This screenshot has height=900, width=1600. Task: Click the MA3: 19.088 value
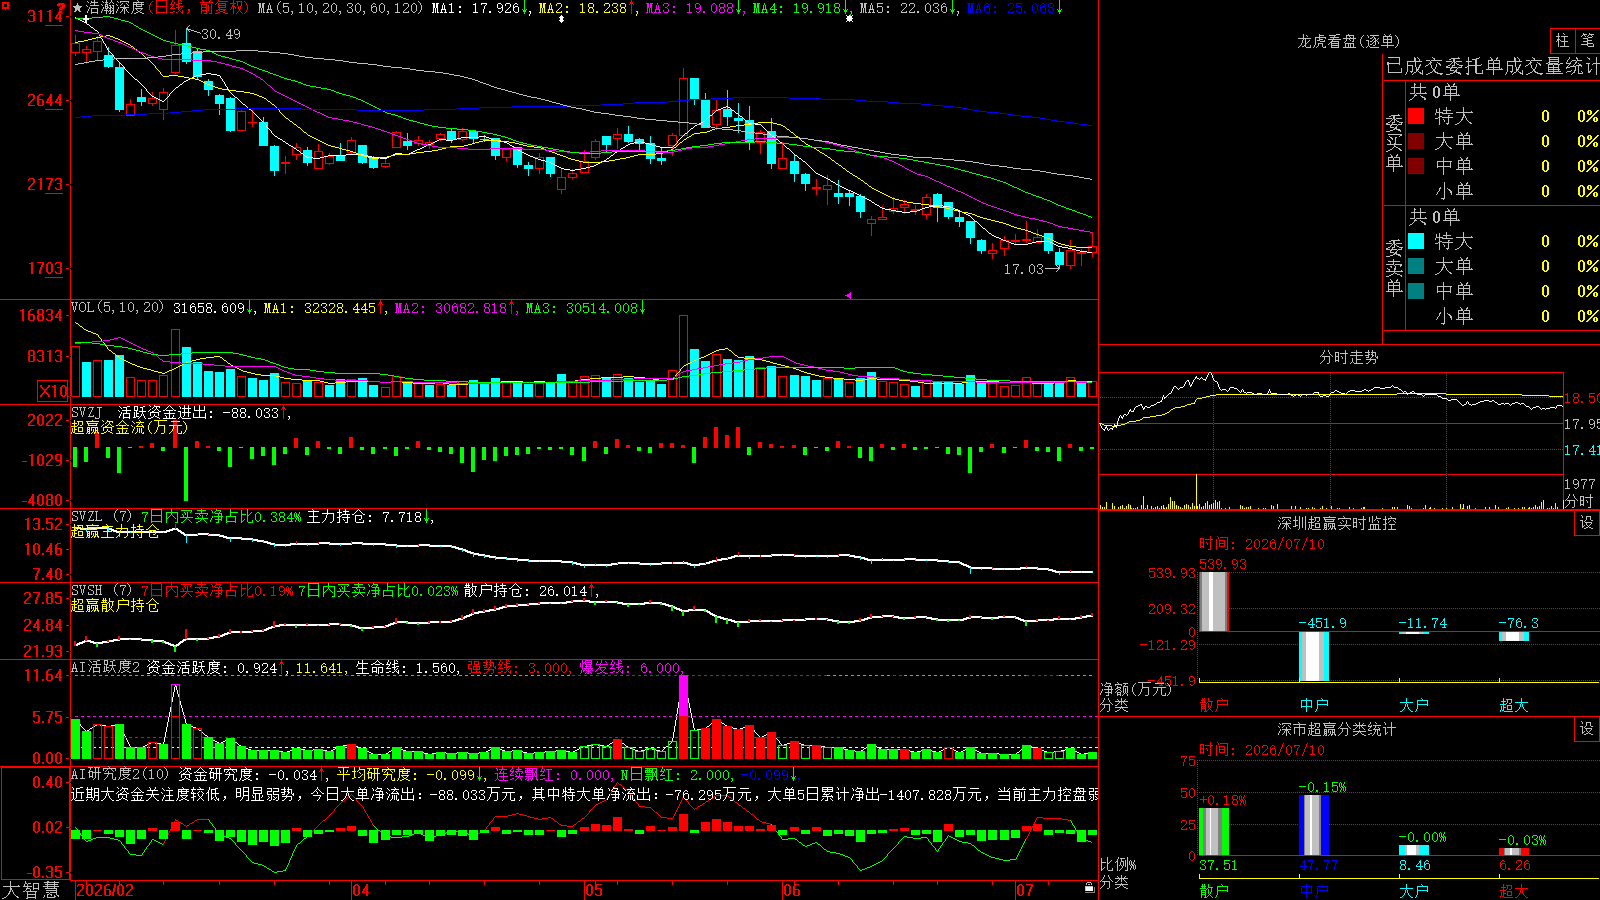tap(690, 8)
